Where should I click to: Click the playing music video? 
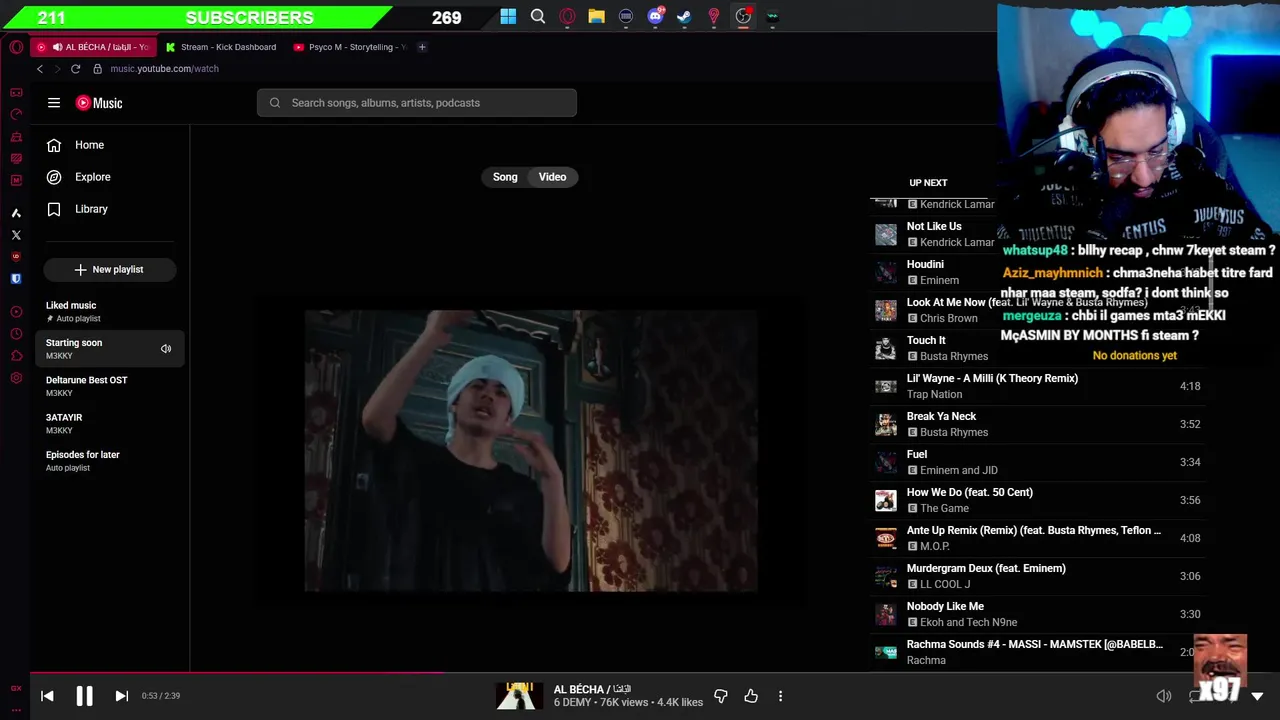point(531,451)
